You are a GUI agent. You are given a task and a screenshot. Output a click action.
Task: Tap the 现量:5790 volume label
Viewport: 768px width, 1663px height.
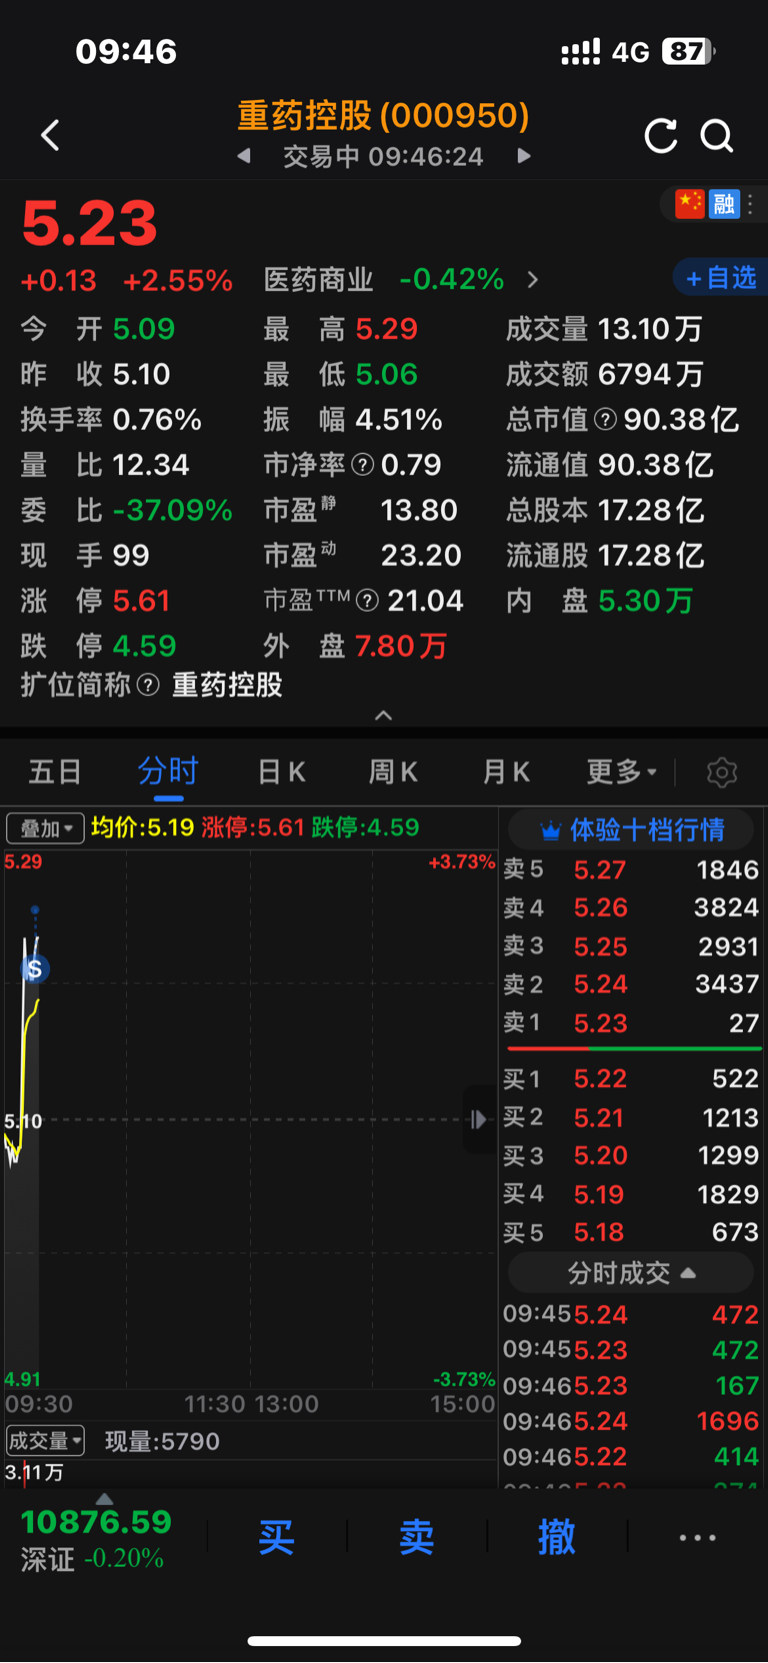pos(162,1441)
